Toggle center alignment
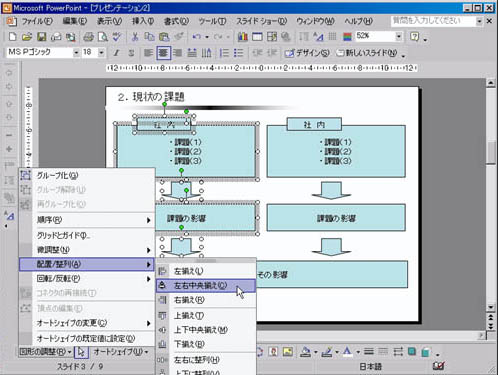Image resolution: width=498 pixels, height=375 pixels. tap(163, 53)
